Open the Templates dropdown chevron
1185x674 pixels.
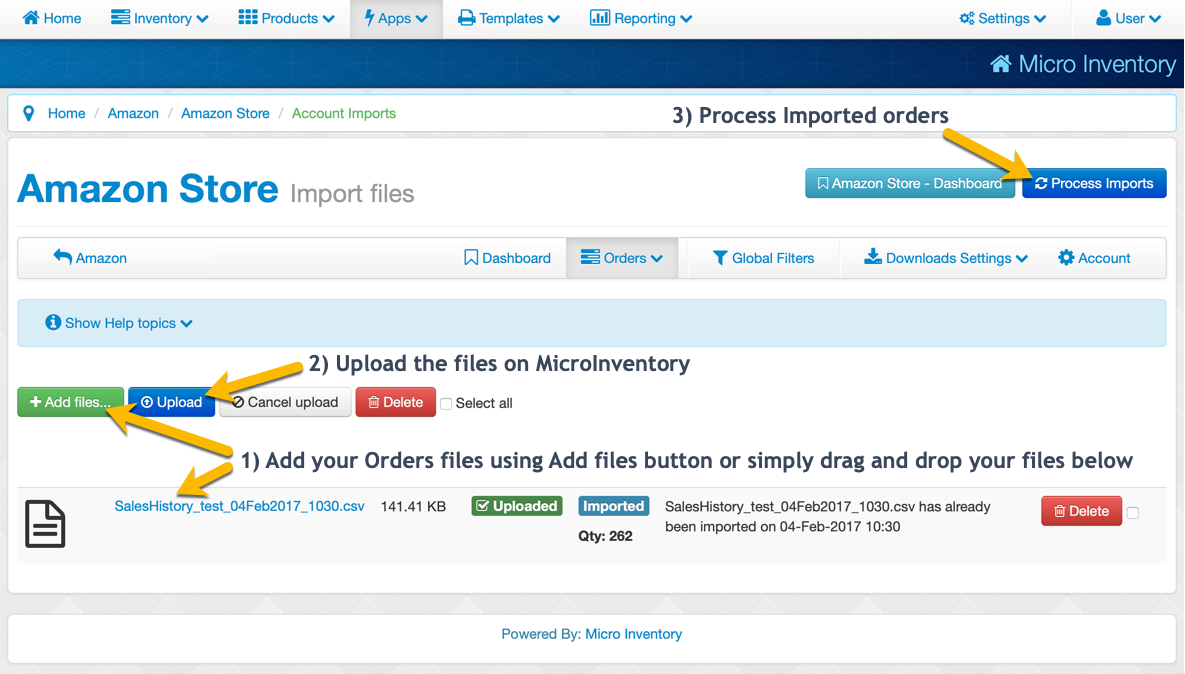tap(554, 19)
